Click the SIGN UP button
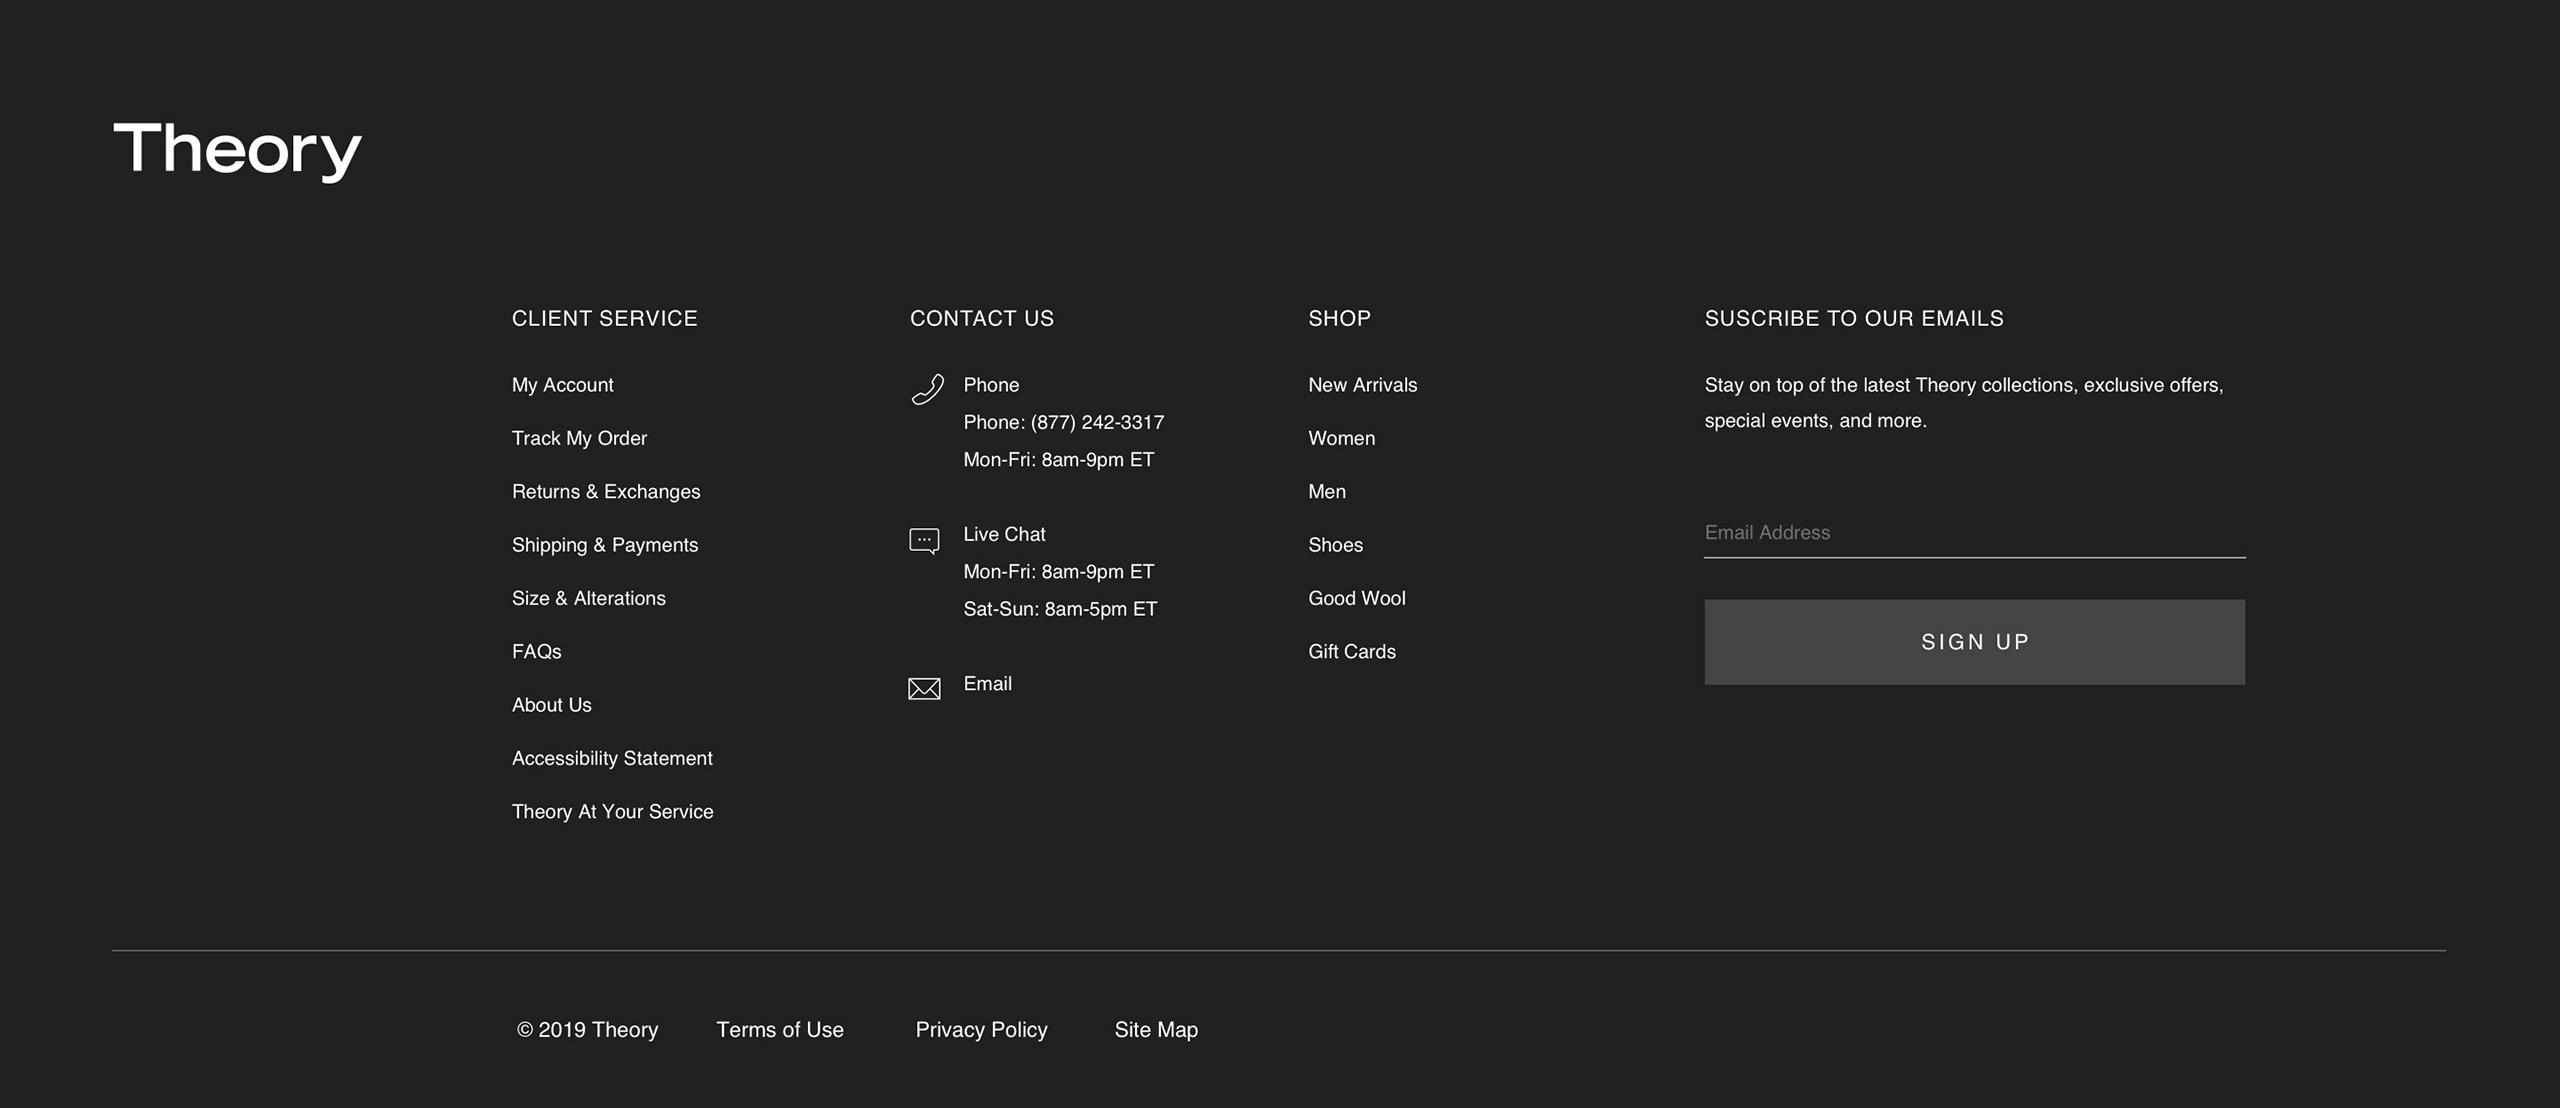 pyautogui.click(x=1975, y=642)
